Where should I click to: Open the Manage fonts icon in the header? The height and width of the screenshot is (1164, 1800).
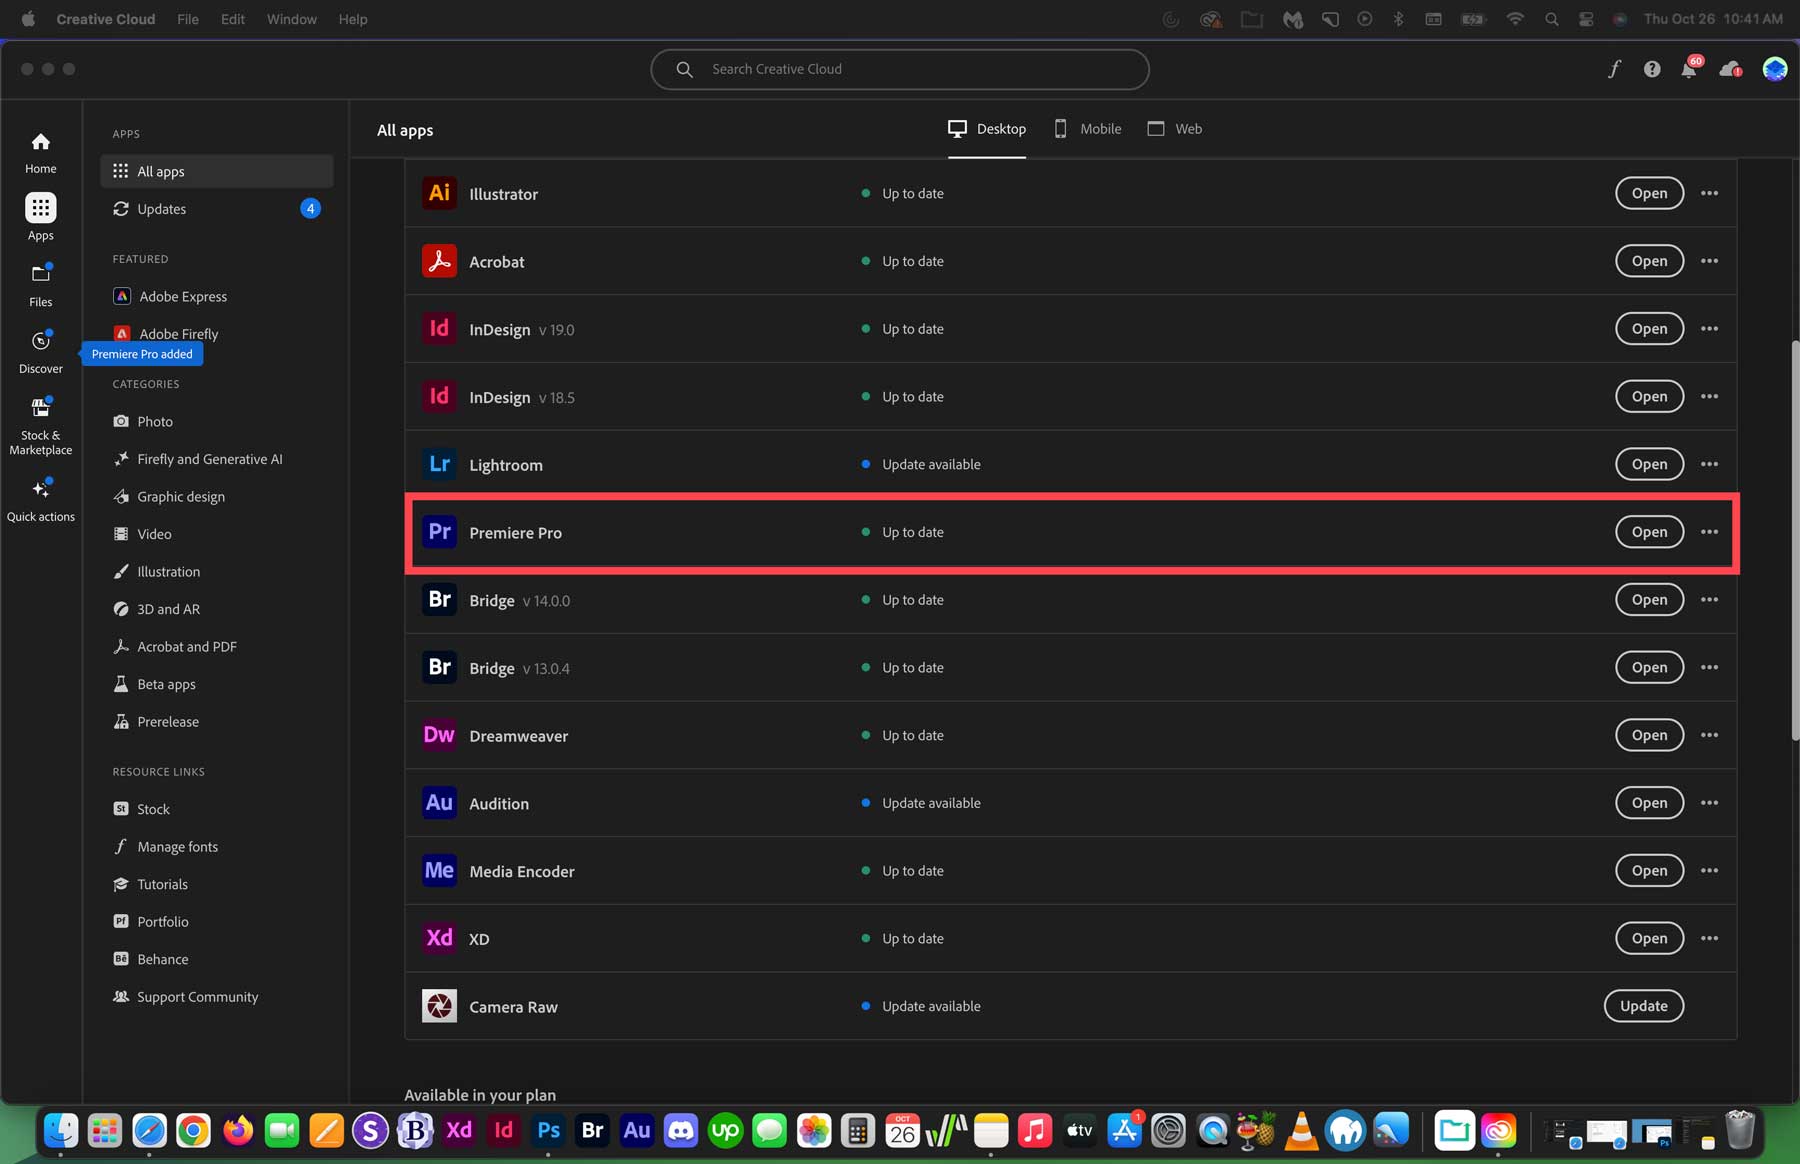1613,69
